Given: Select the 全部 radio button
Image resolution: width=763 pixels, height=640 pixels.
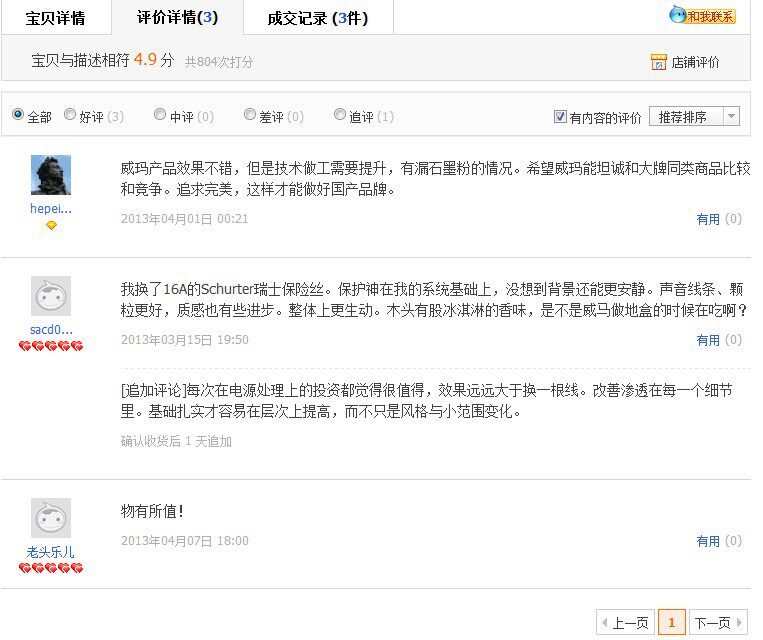Looking at the screenshot, I should [18, 115].
